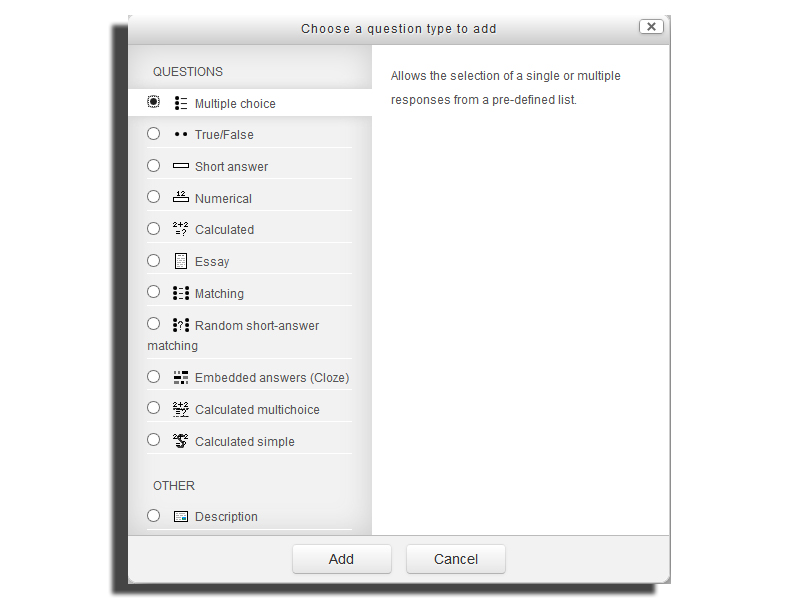Click the Description item icon
The height and width of the screenshot is (600, 800).
pyautogui.click(x=181, y=516)
